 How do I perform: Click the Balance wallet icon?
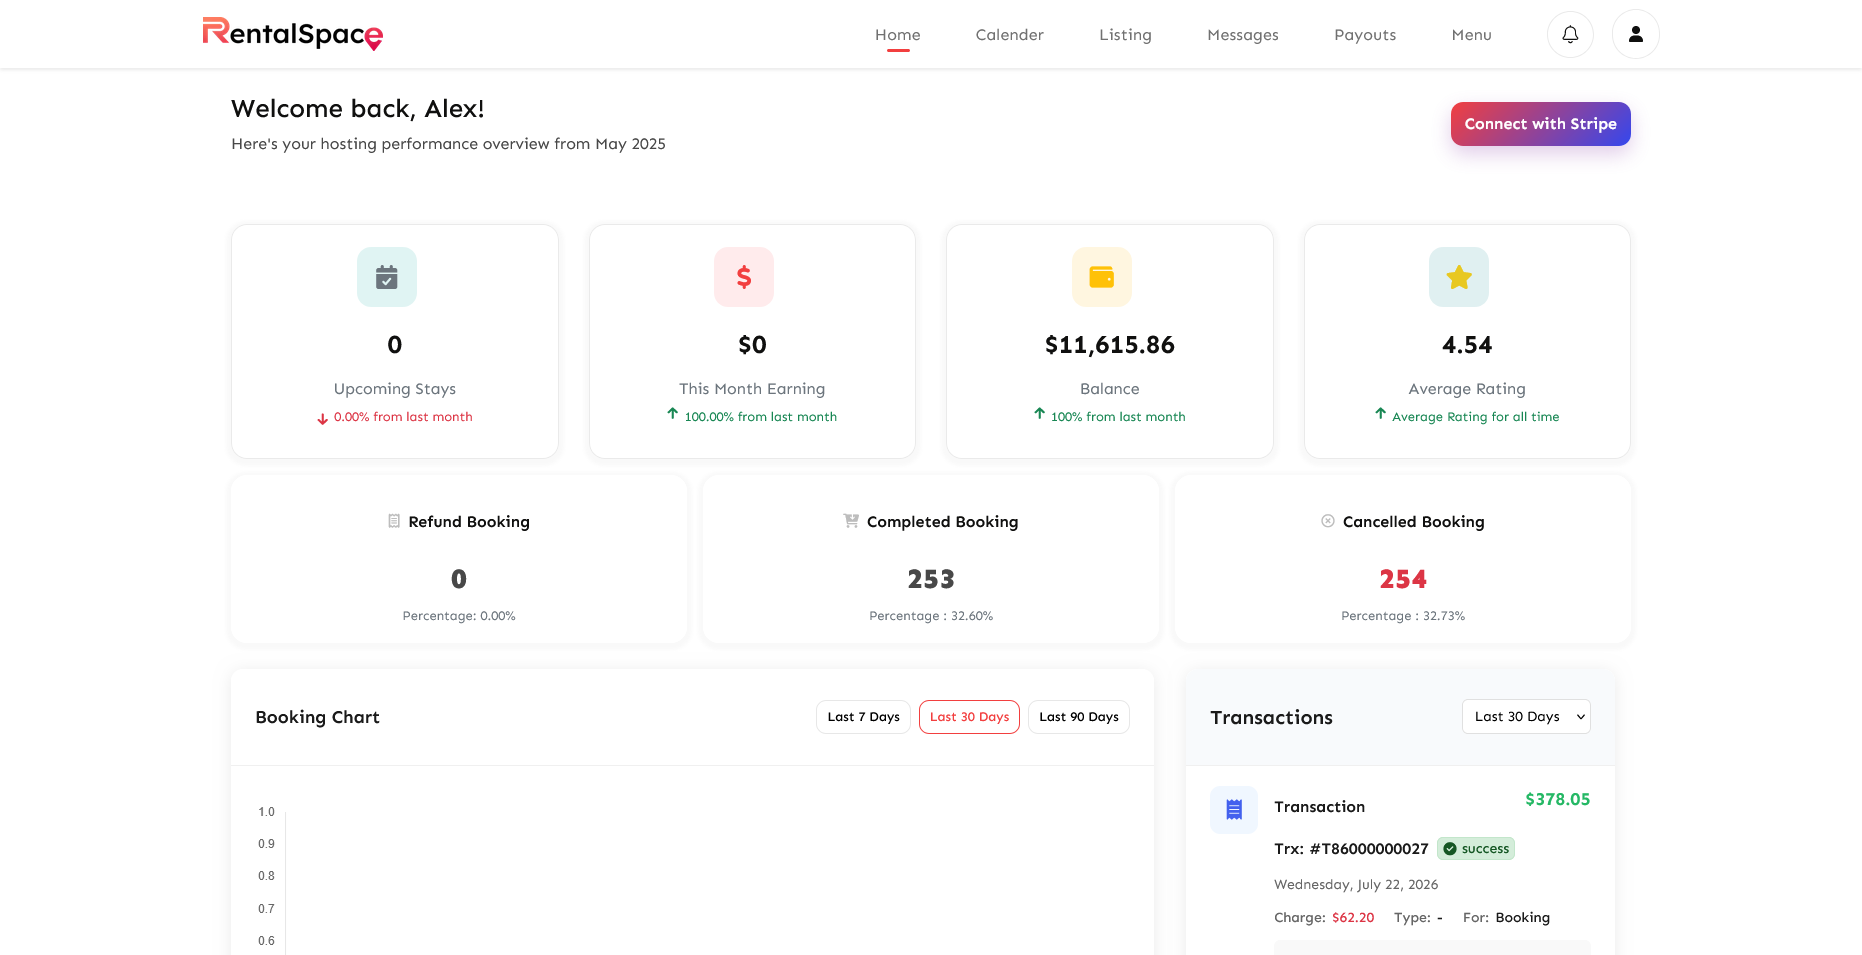tap(1102, 277)
